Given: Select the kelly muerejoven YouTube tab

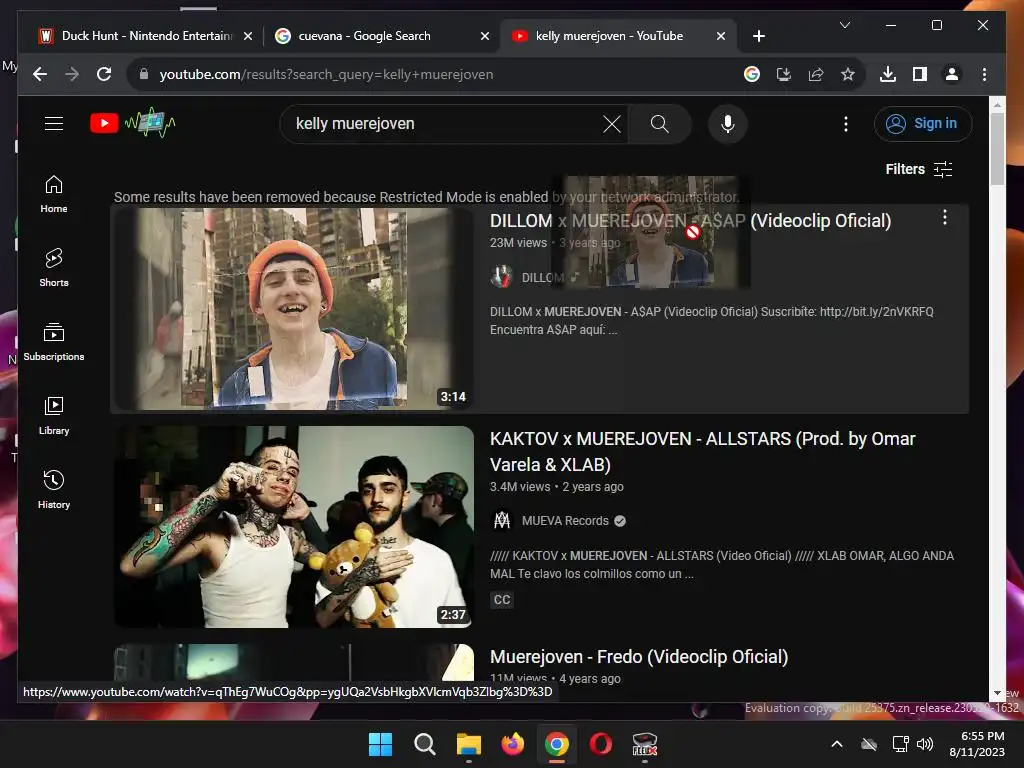Looking at the screenshot, I should (x=609, y=36).
